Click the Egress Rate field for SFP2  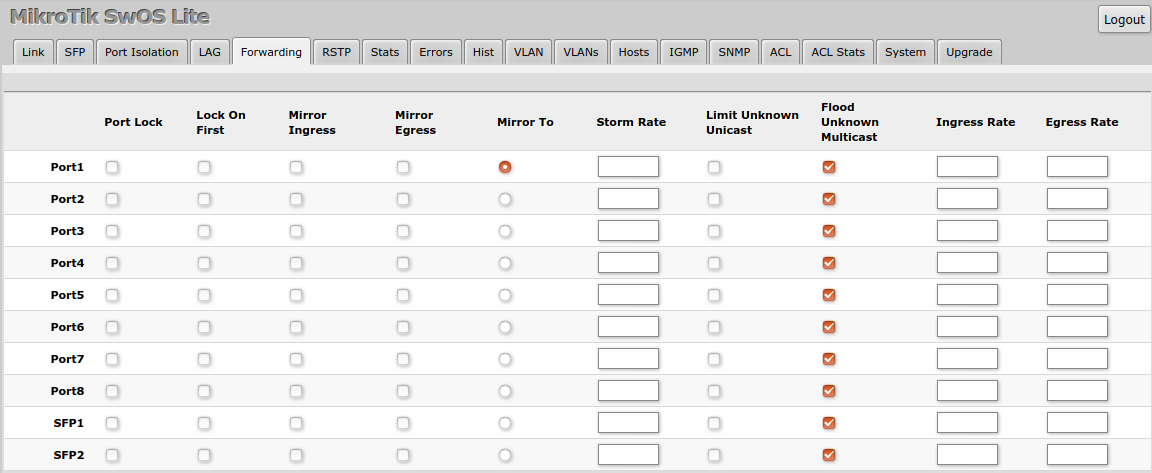coord(1077,455)
